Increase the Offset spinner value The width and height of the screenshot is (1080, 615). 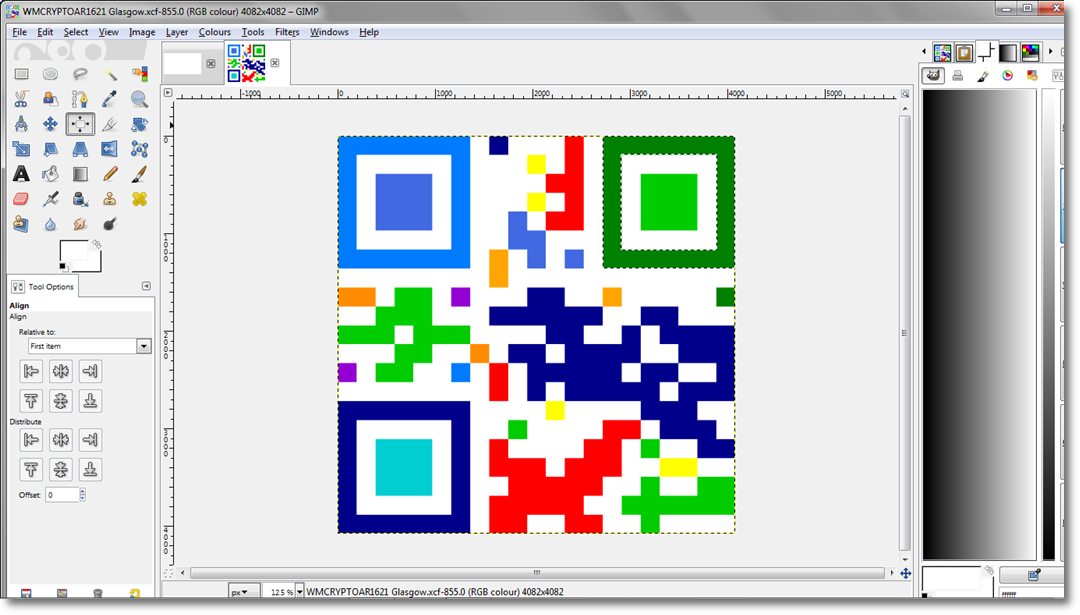(x=83, y=491)
